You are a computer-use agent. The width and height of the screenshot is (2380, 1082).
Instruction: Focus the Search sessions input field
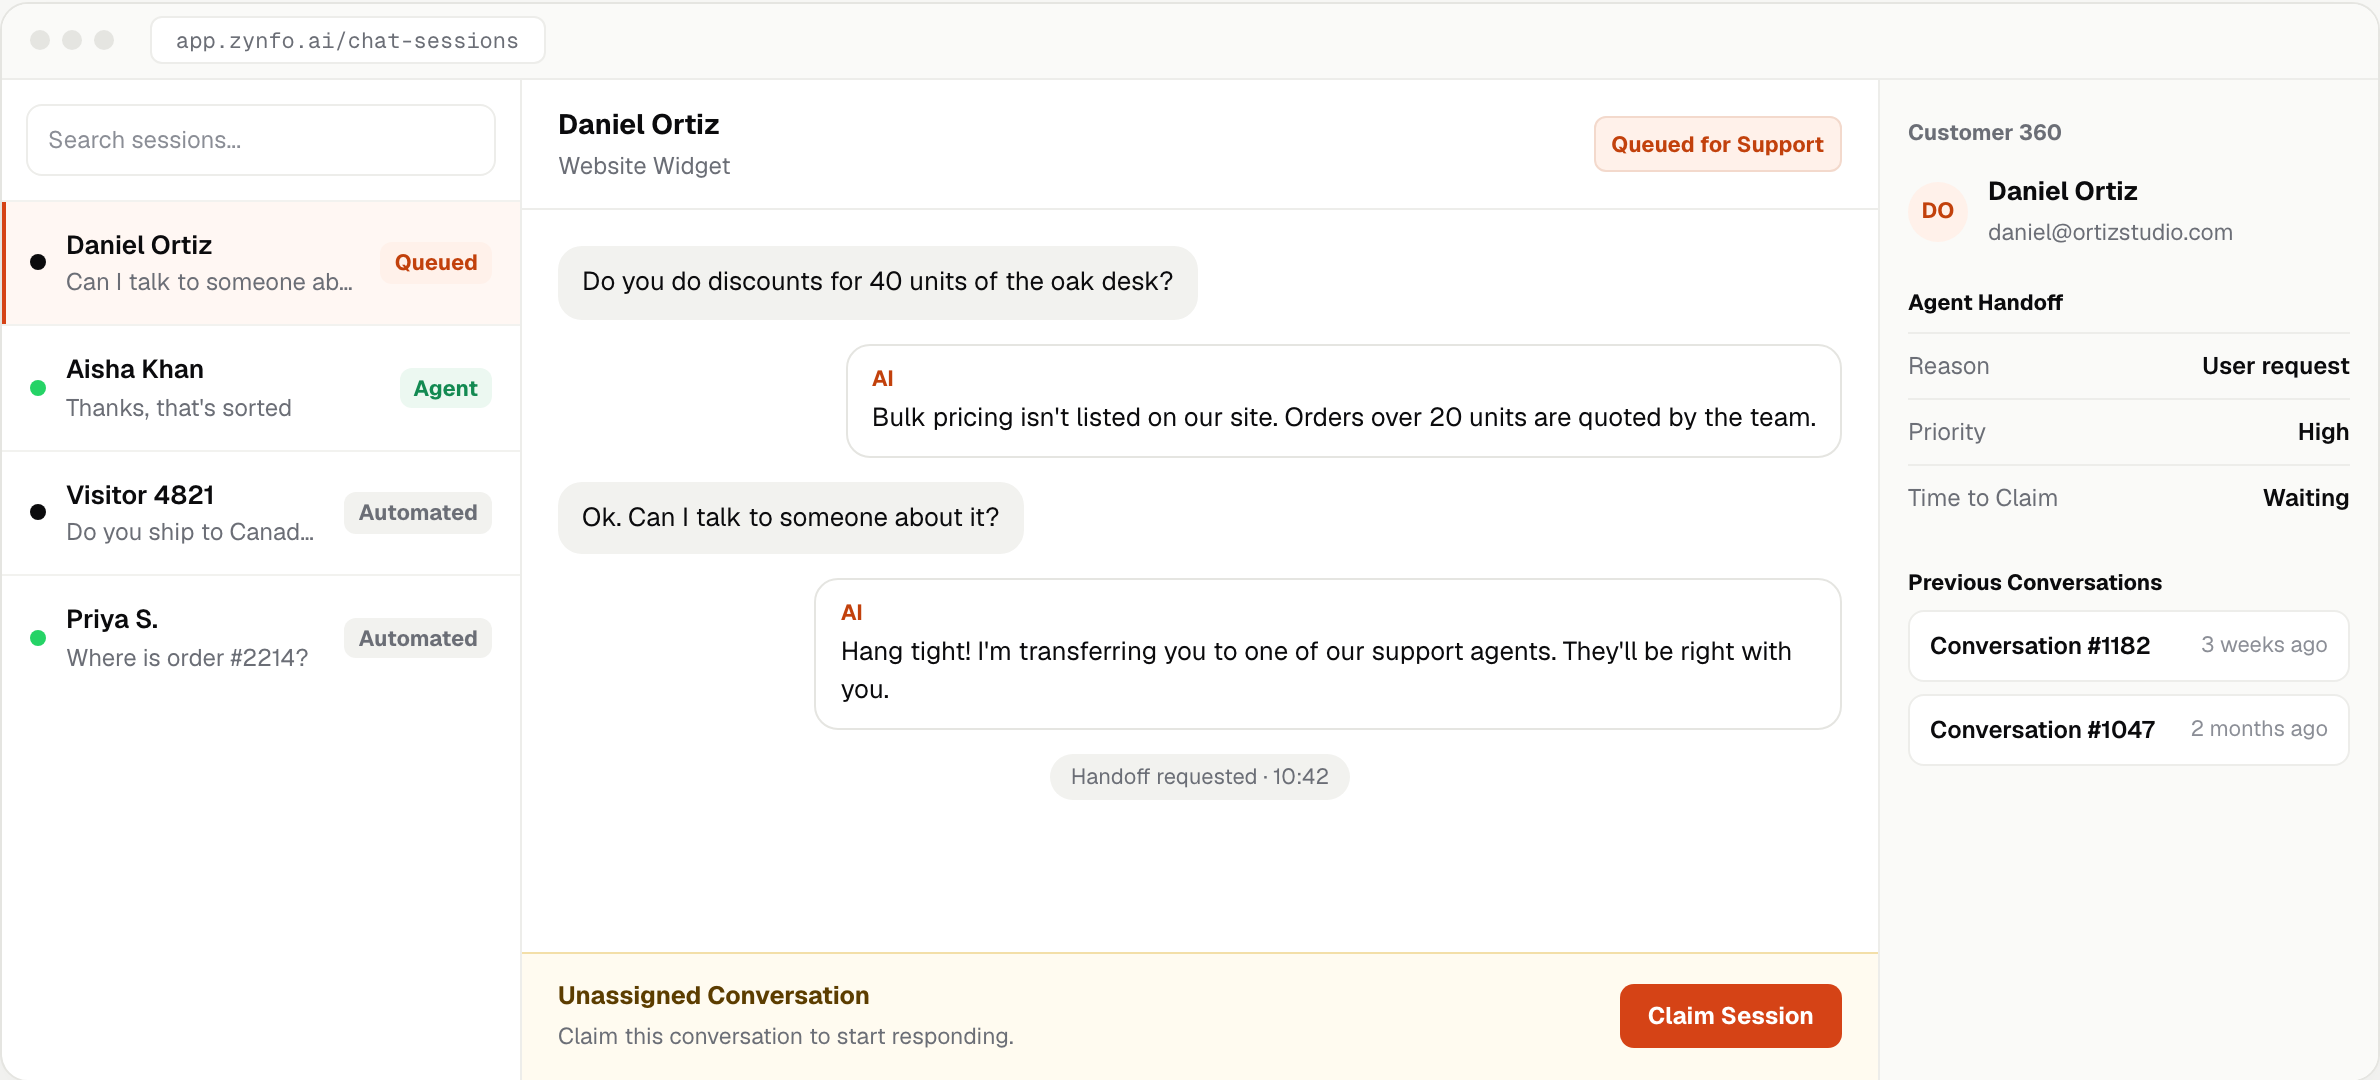click(x=261, y=140)
